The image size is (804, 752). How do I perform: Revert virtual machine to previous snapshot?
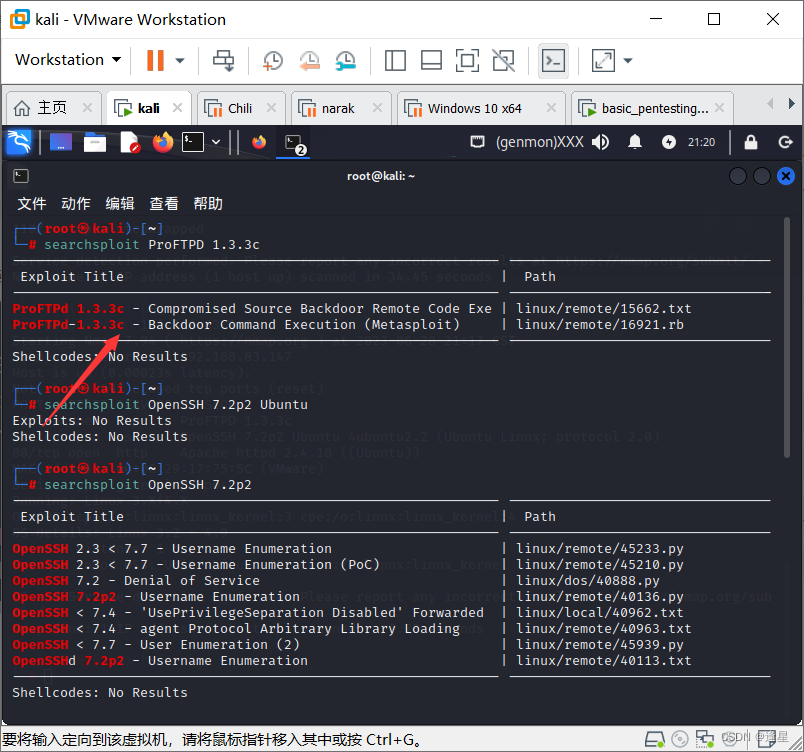(310, 60)
